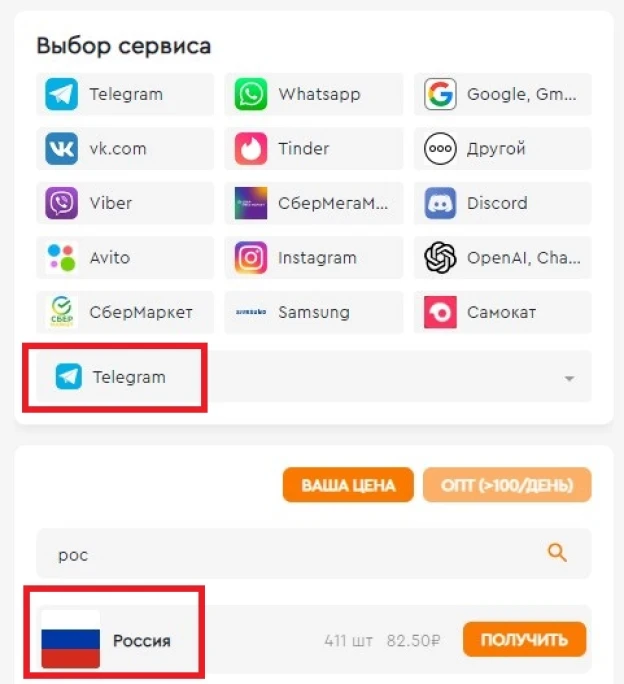
Task: Select the Viber service icon
Action: click(62, 203)
